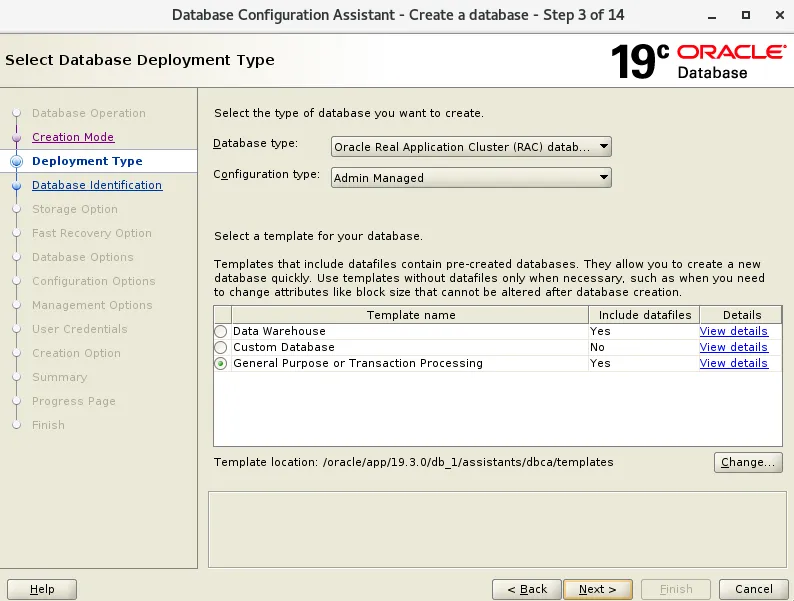Image resolution: width=794 pixels, height=601 pixels.
Task: Click the Progress Page step label
Action: pyautogui.click(x=74, y=402)
